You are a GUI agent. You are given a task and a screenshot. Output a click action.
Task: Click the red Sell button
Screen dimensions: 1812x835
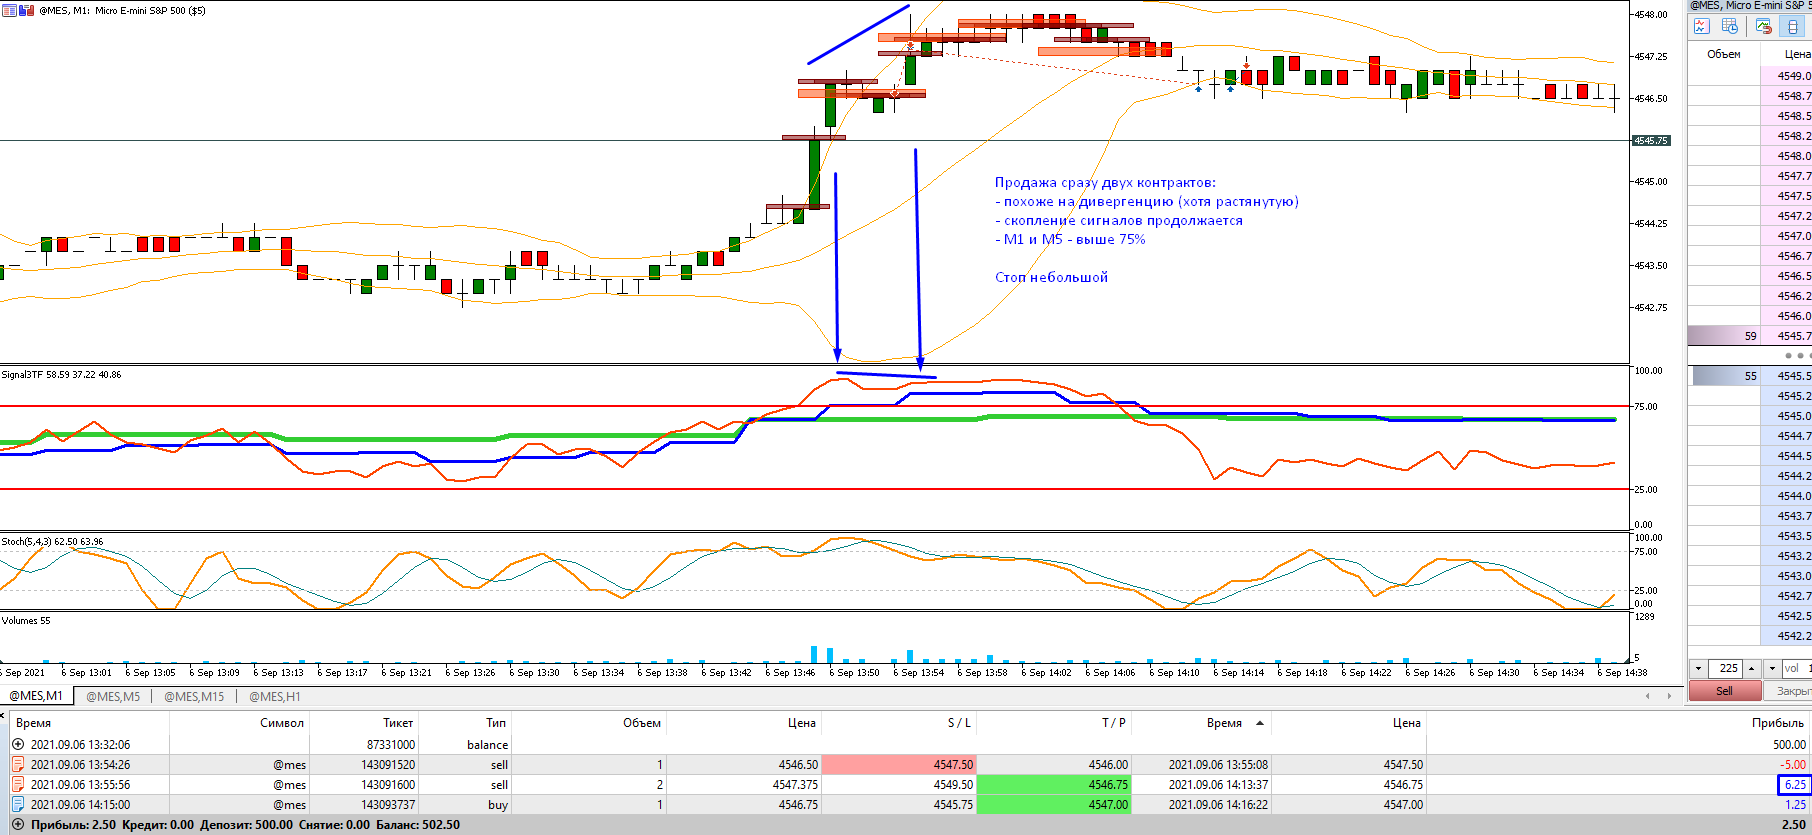coord(1724,690)
